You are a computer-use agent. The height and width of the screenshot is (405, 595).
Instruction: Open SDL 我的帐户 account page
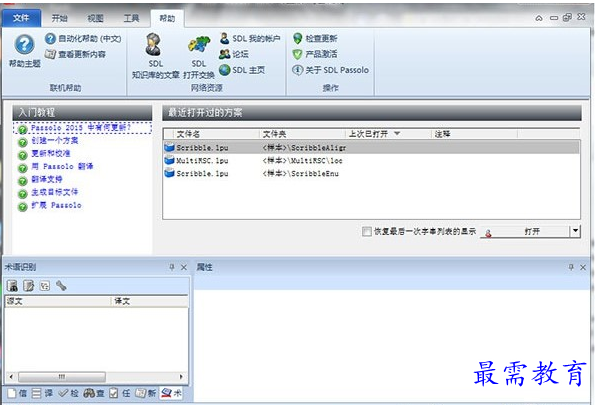(250, 38)
